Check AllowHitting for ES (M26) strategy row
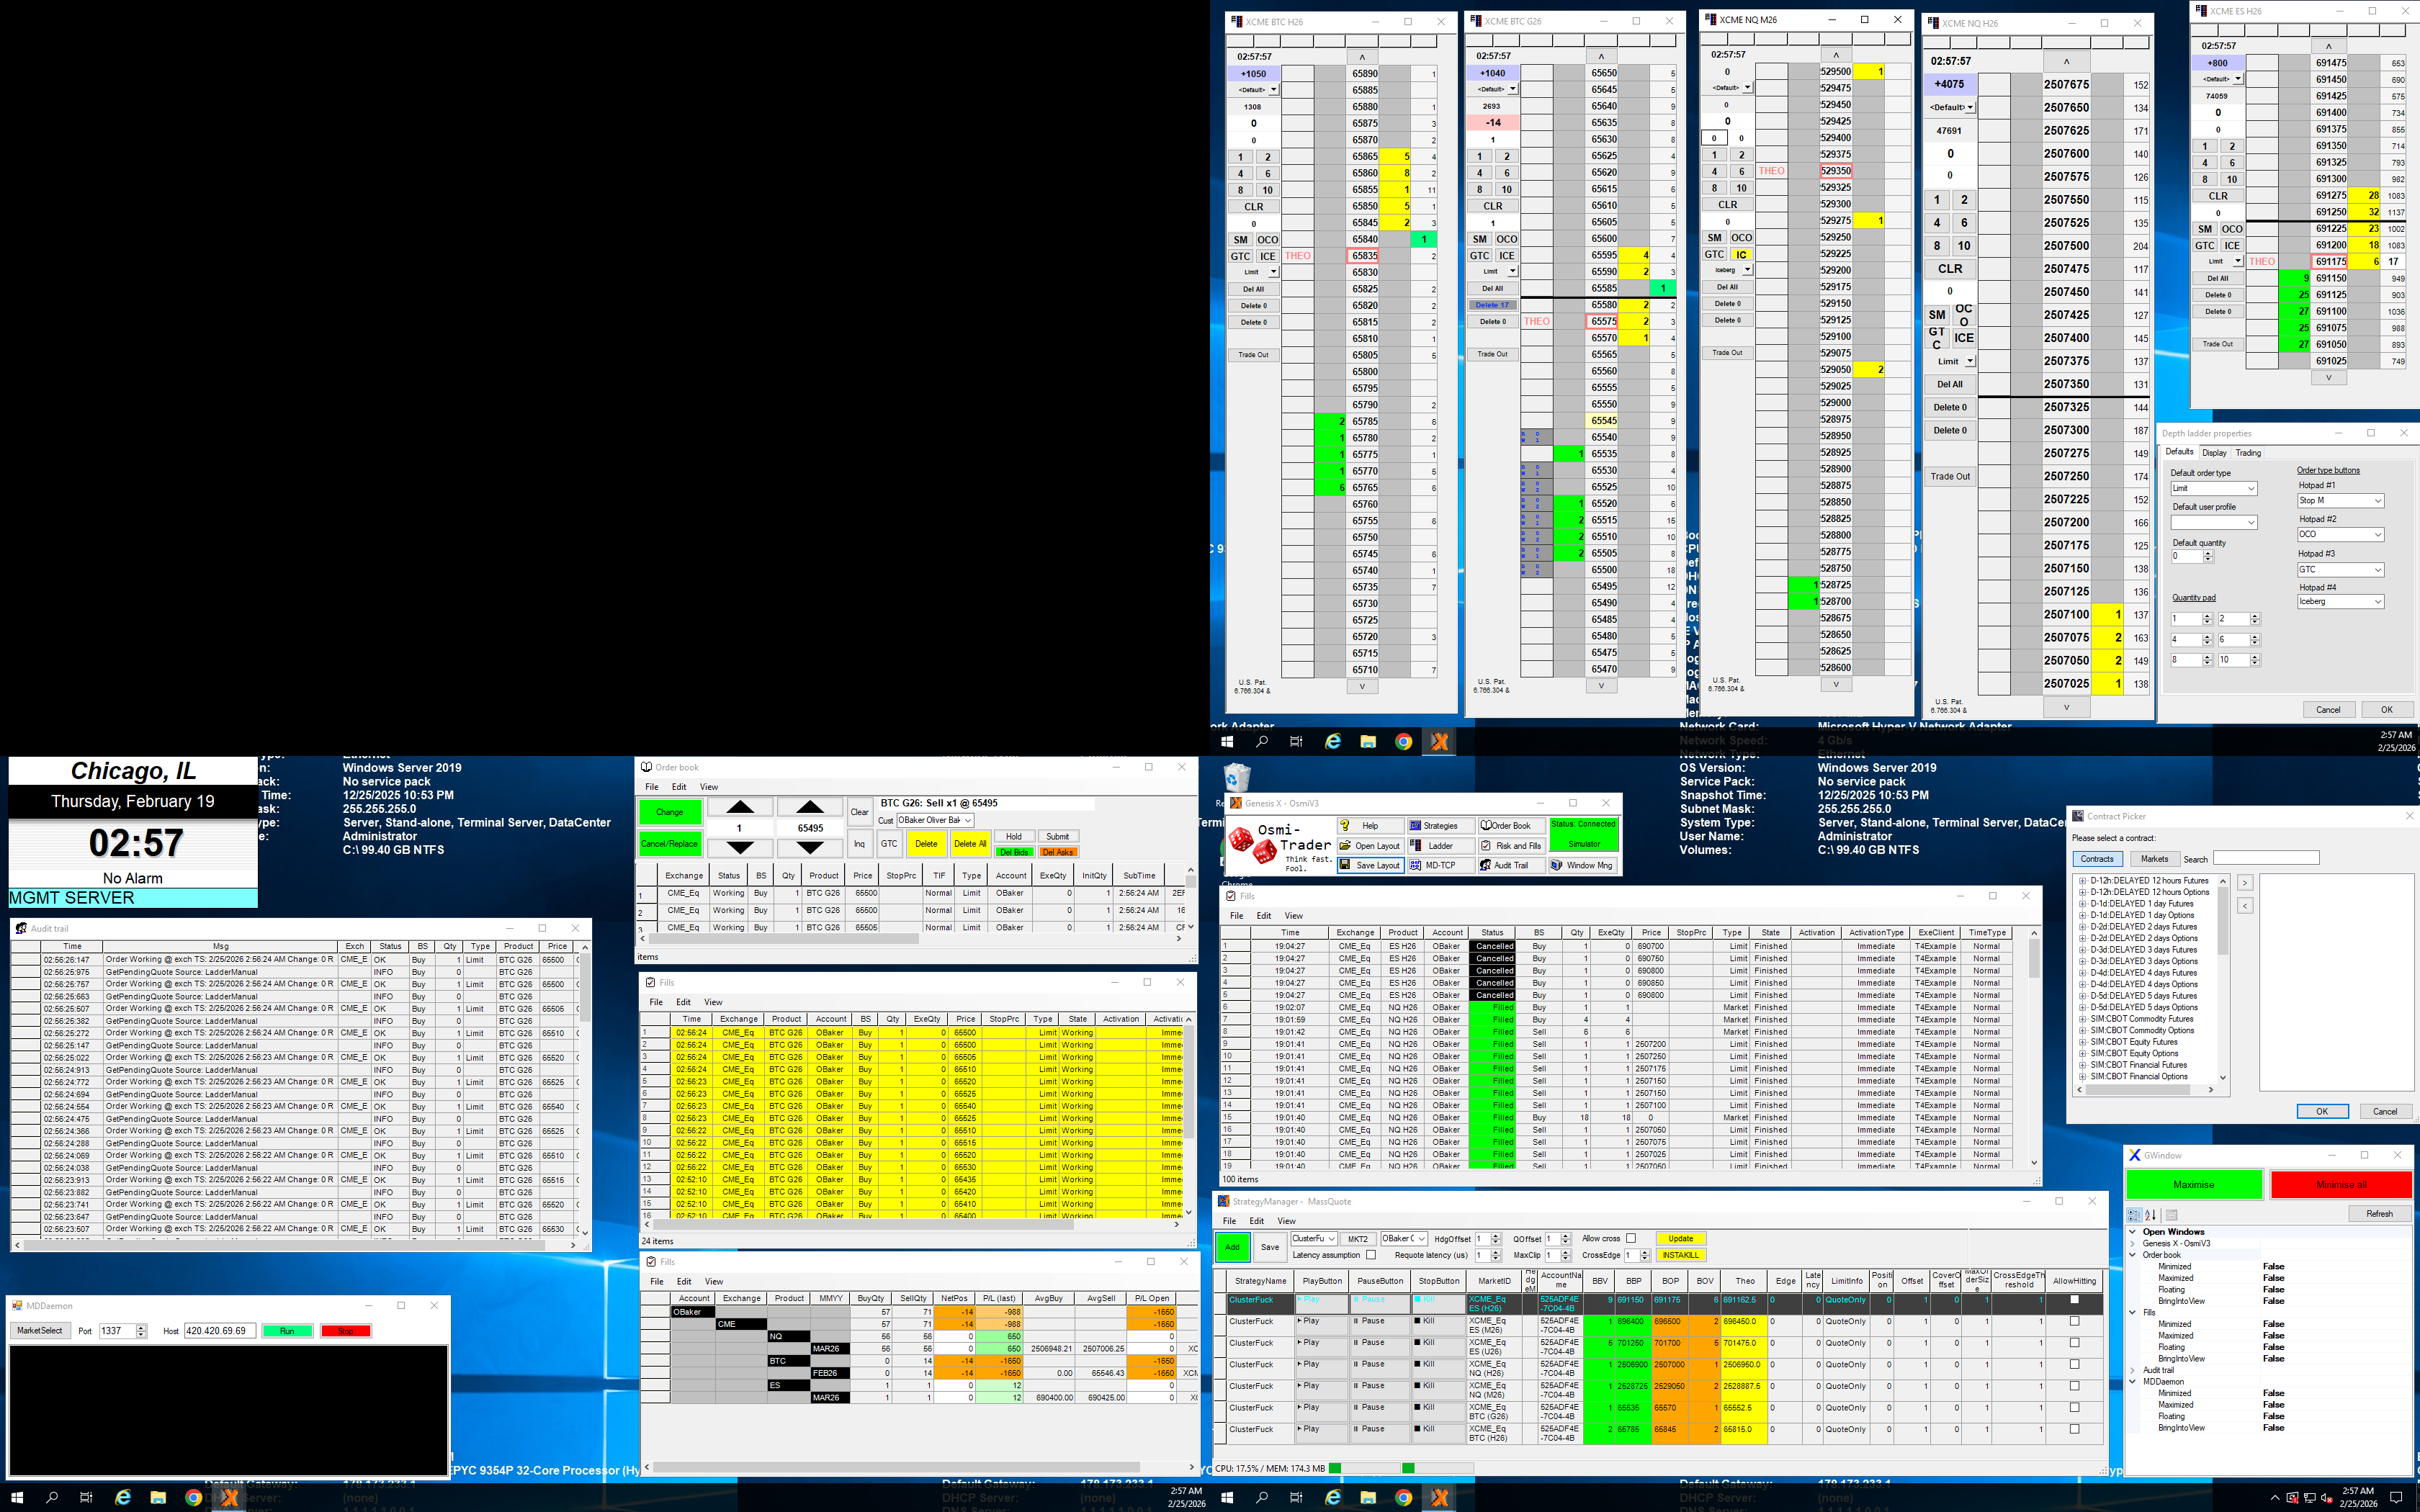Image resolution: width=2420 pixels, height=1512 pixels. (x=2074, y=1322)
